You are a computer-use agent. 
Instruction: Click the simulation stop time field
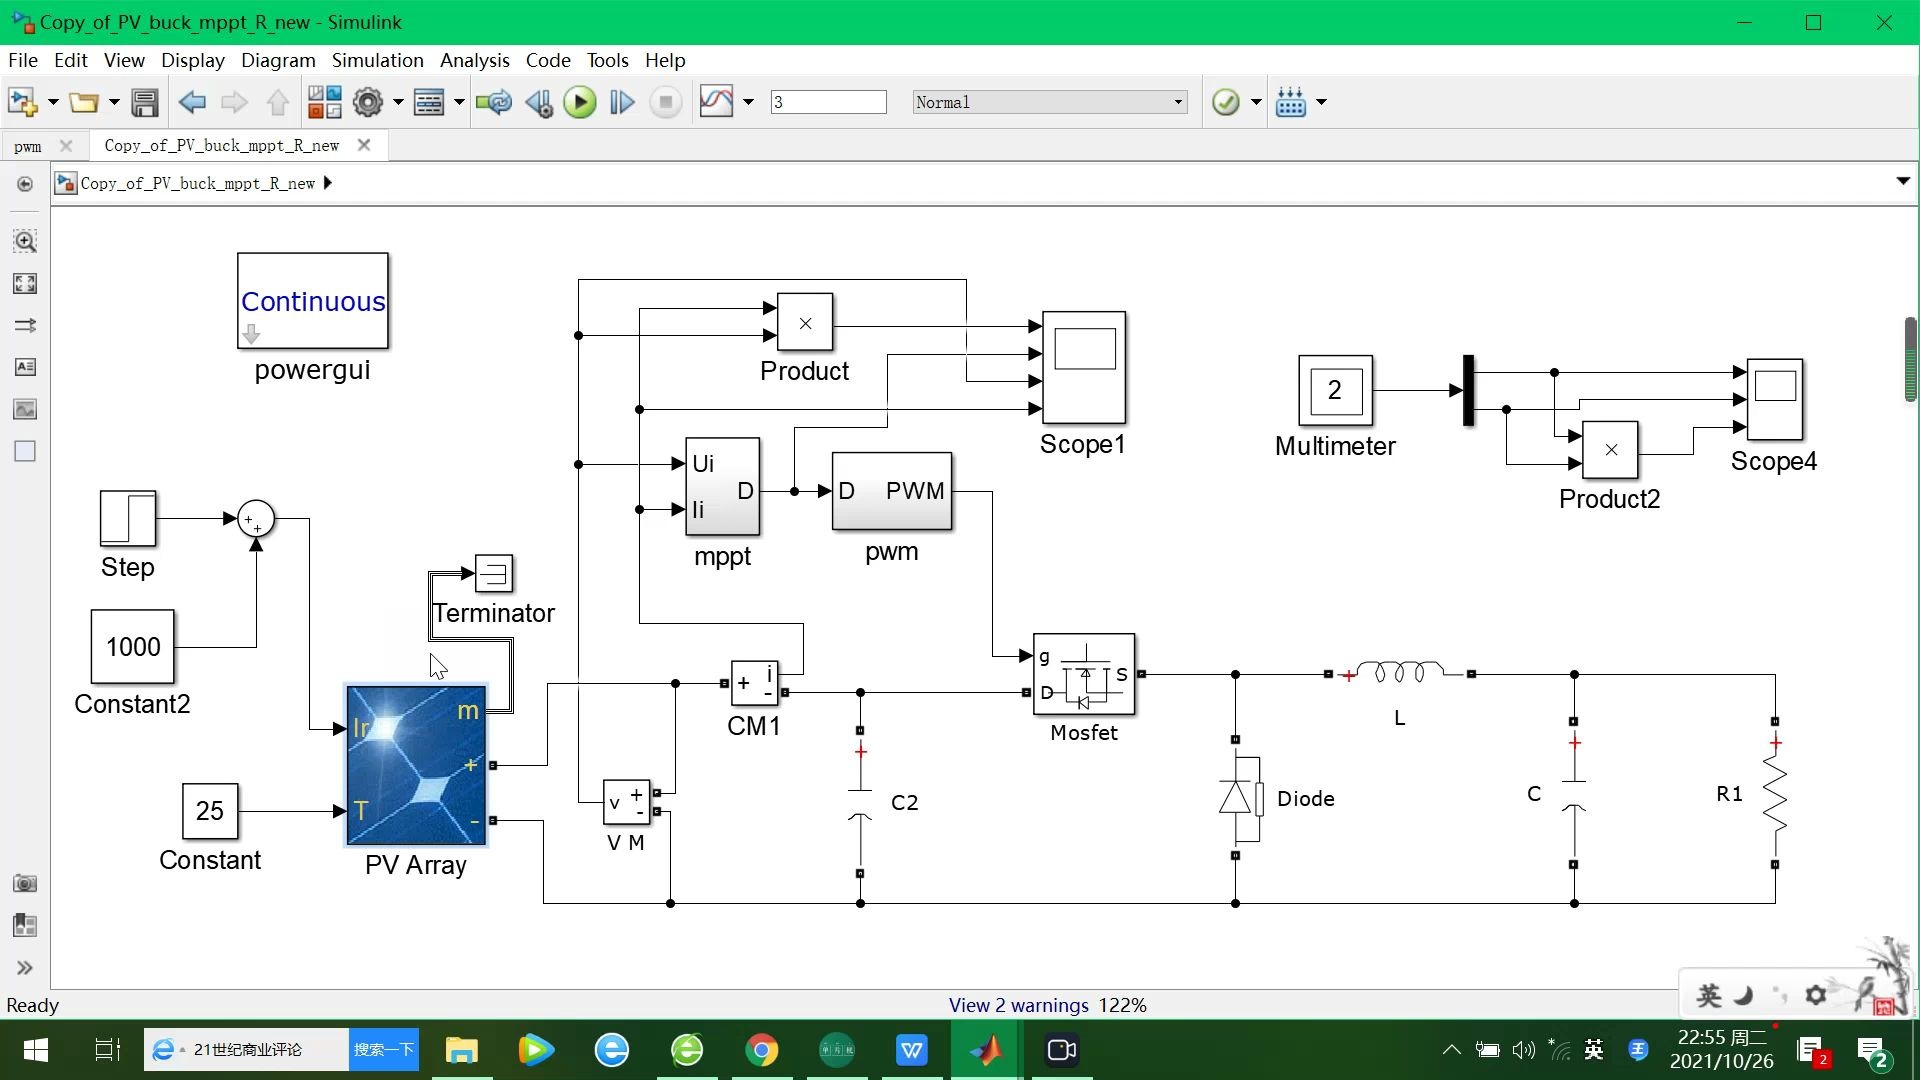click(x=828, y=102)
